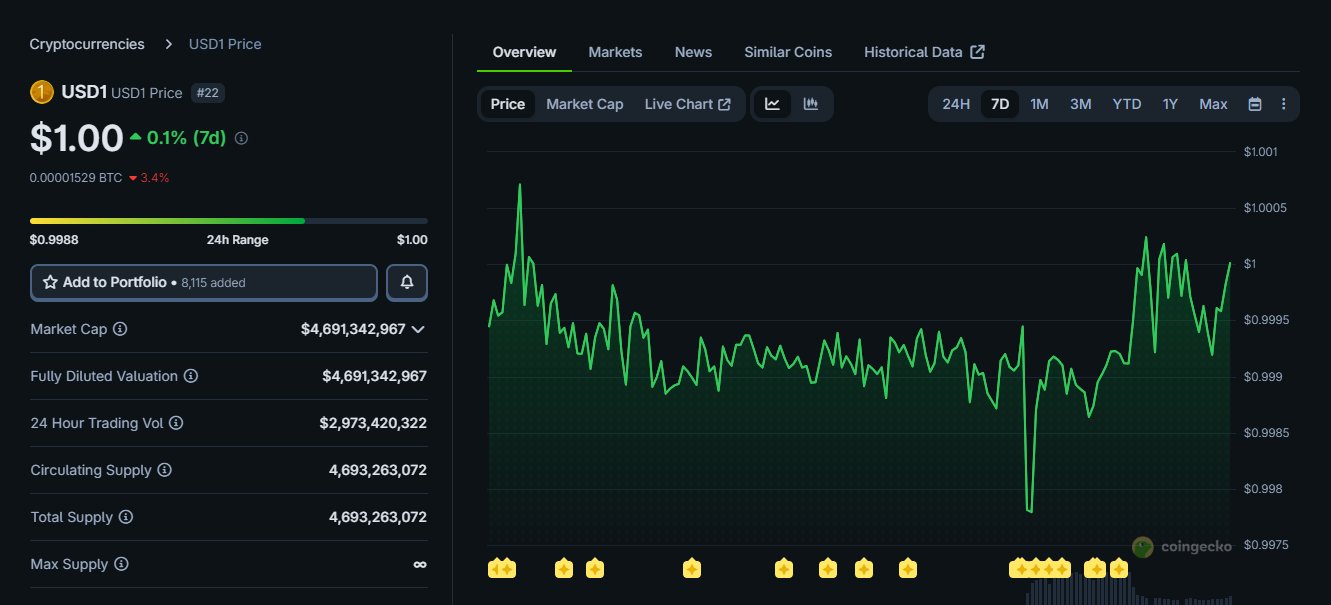
Task: Click Add to Portfolio button
Action: tap(204, 283)
